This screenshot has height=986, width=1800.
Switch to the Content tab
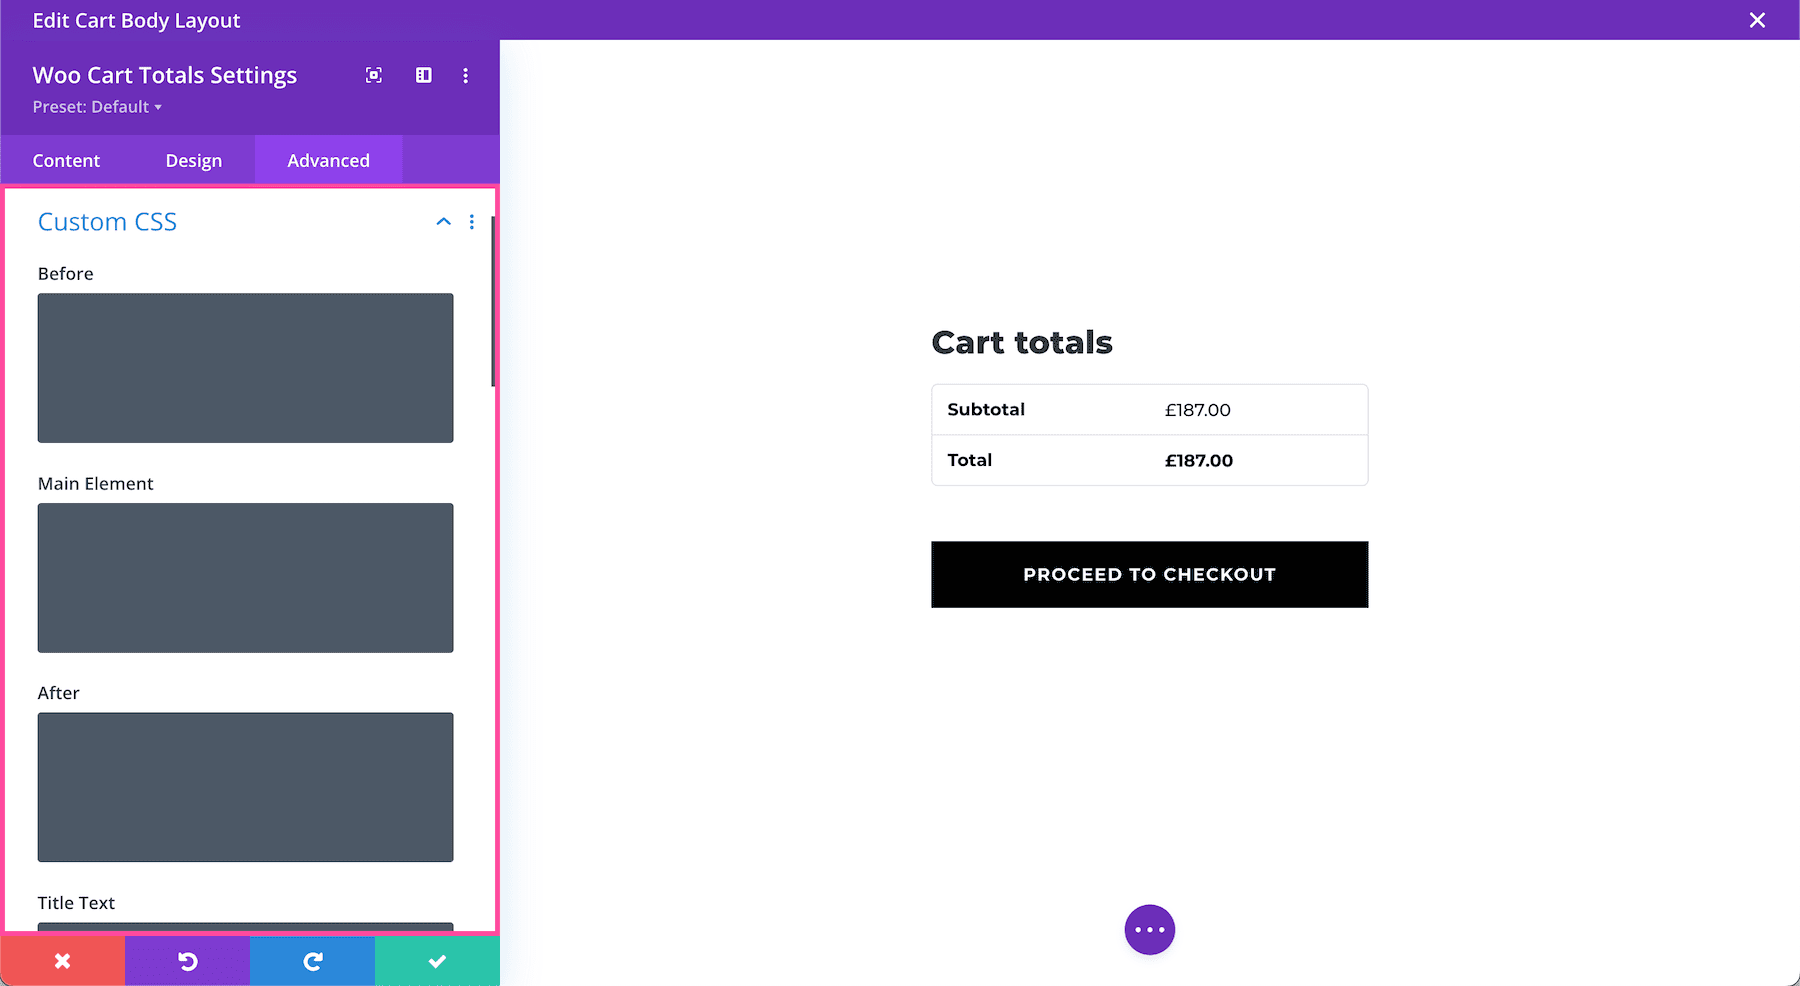(x=66, y=160)
